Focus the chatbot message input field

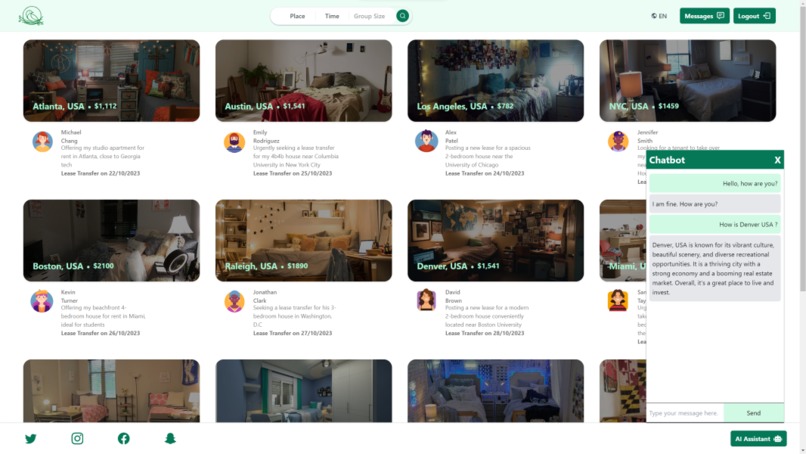pos(685,413)
